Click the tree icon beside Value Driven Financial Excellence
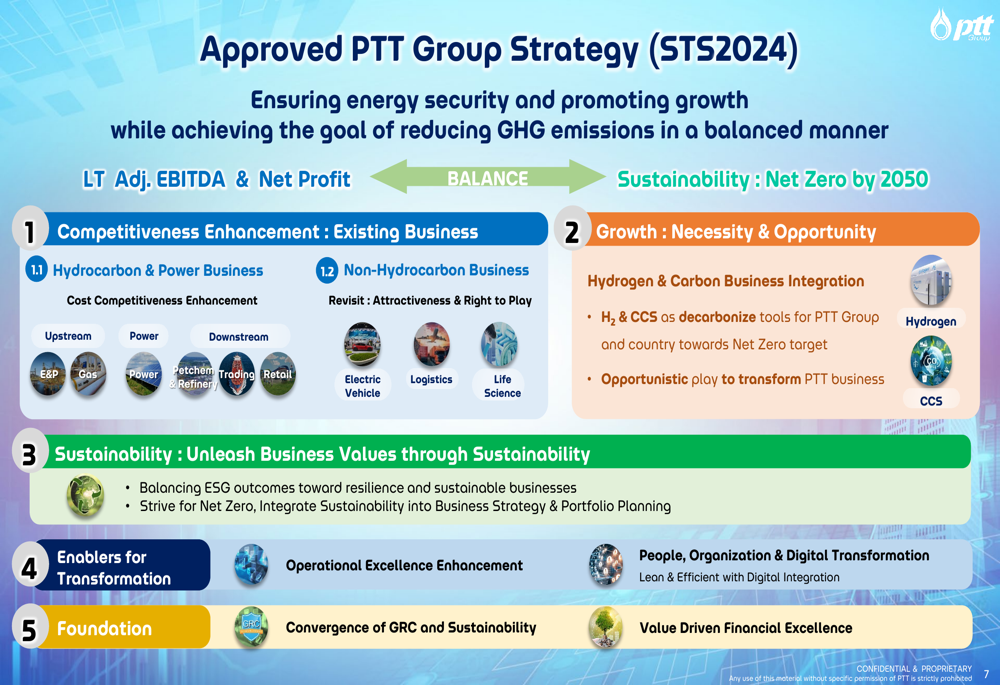Viewport: 1000px width, 685px height. 606,628
